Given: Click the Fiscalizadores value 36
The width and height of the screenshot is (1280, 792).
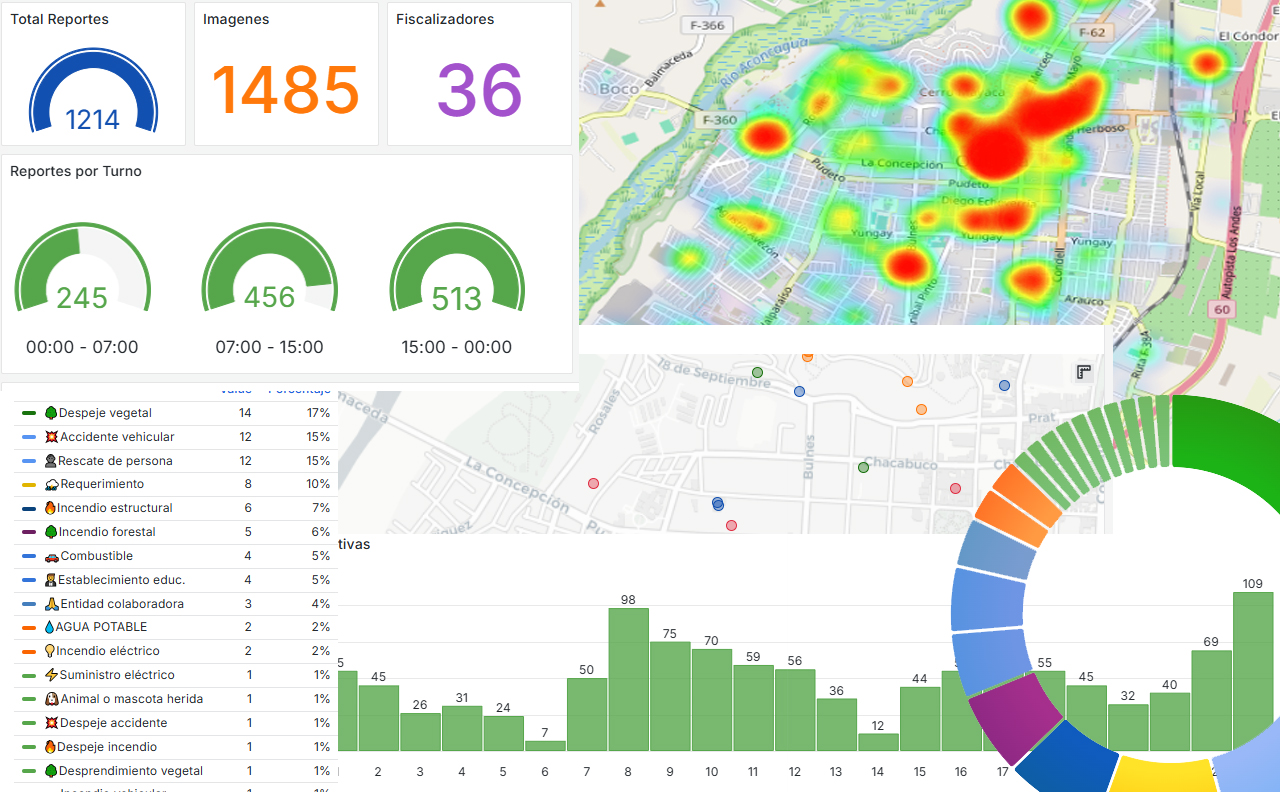Looking at the screenshot, I should click(479, 91).
